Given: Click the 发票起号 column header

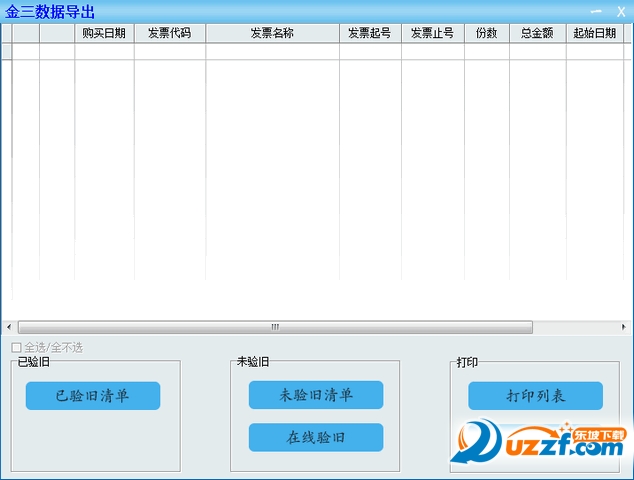Looking at the screenshot, I should click(370, 33).
